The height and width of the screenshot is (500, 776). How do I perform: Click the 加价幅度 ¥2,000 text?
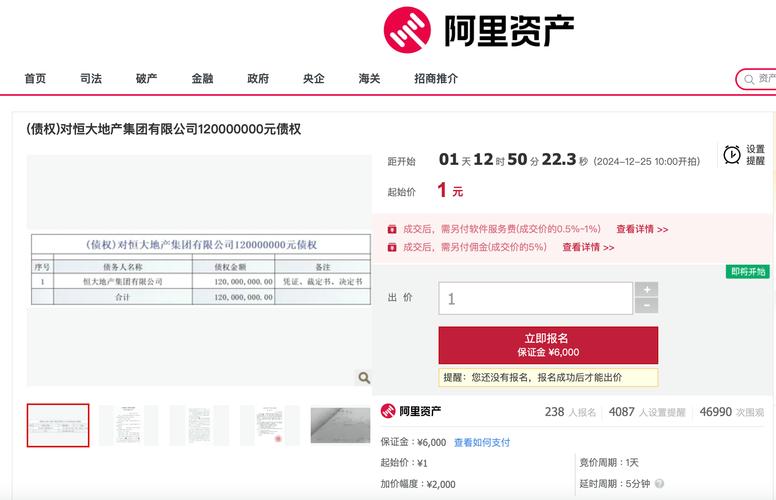[418, 484]
